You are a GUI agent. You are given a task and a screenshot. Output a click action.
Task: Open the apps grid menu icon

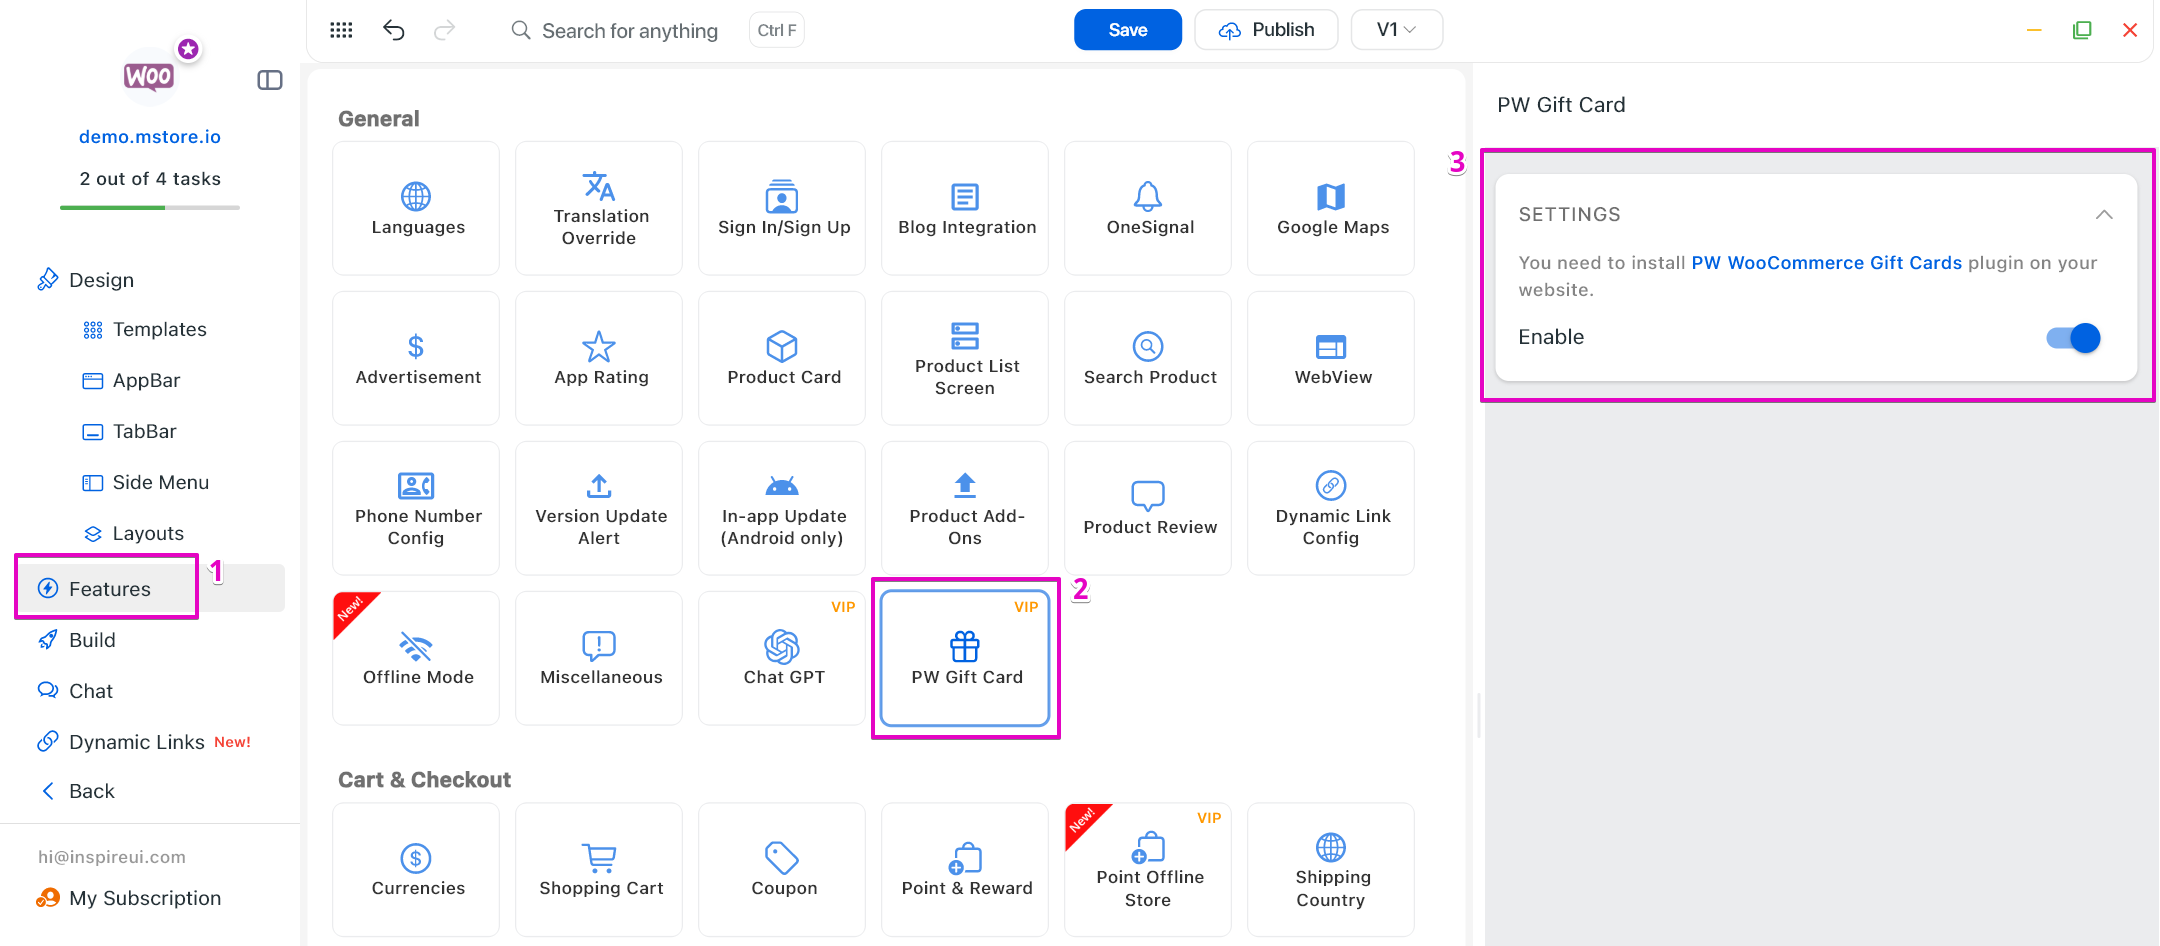(341, 30)
